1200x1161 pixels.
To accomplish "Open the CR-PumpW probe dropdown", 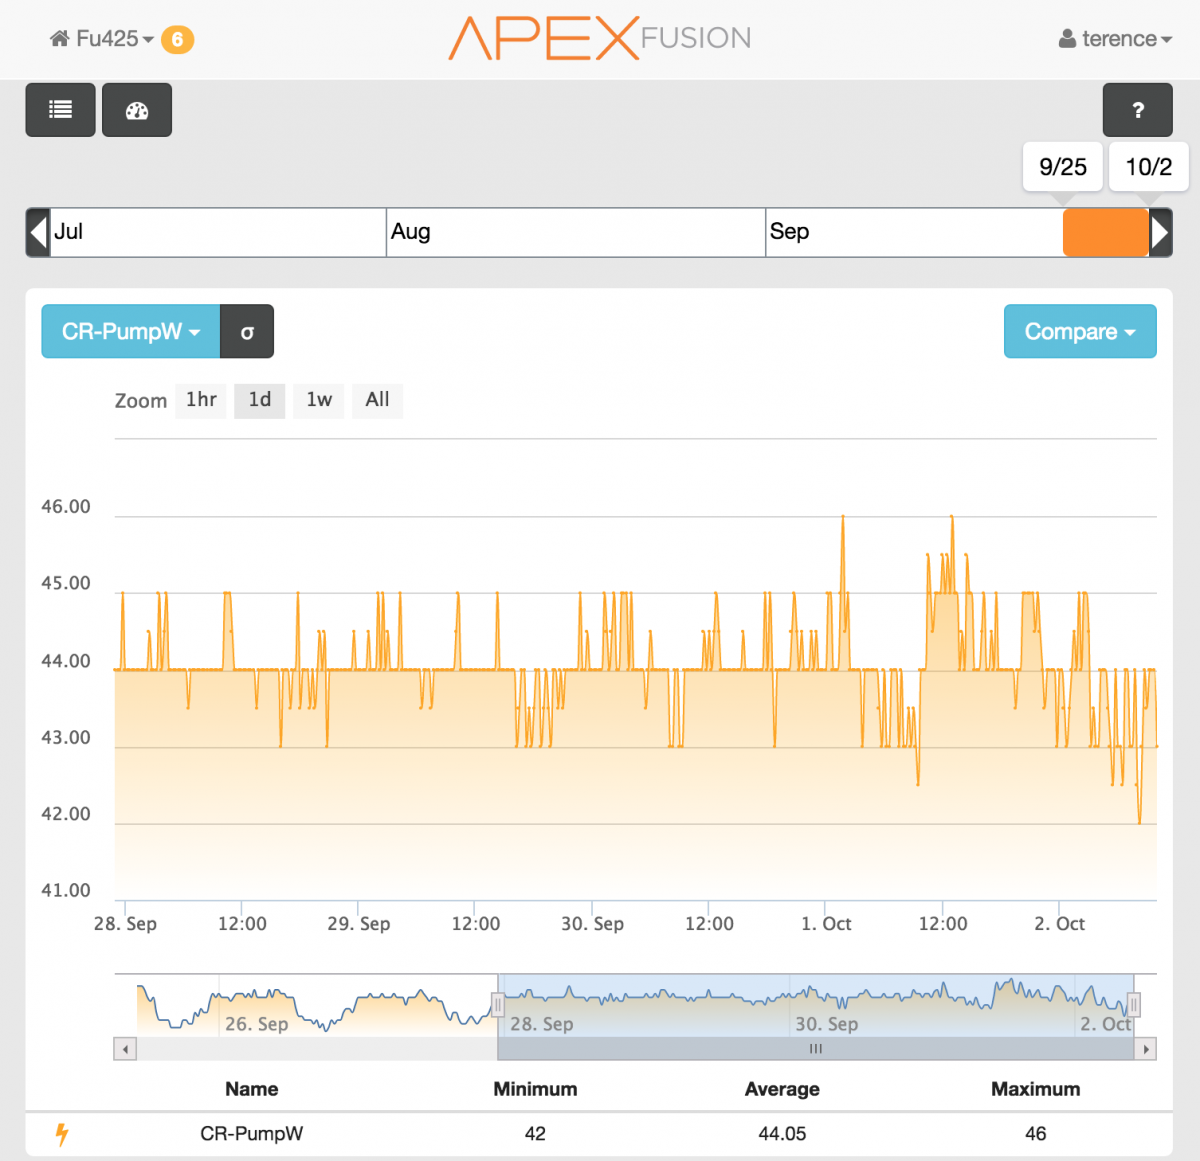I will pyautogui.click(x=131, y=331).
